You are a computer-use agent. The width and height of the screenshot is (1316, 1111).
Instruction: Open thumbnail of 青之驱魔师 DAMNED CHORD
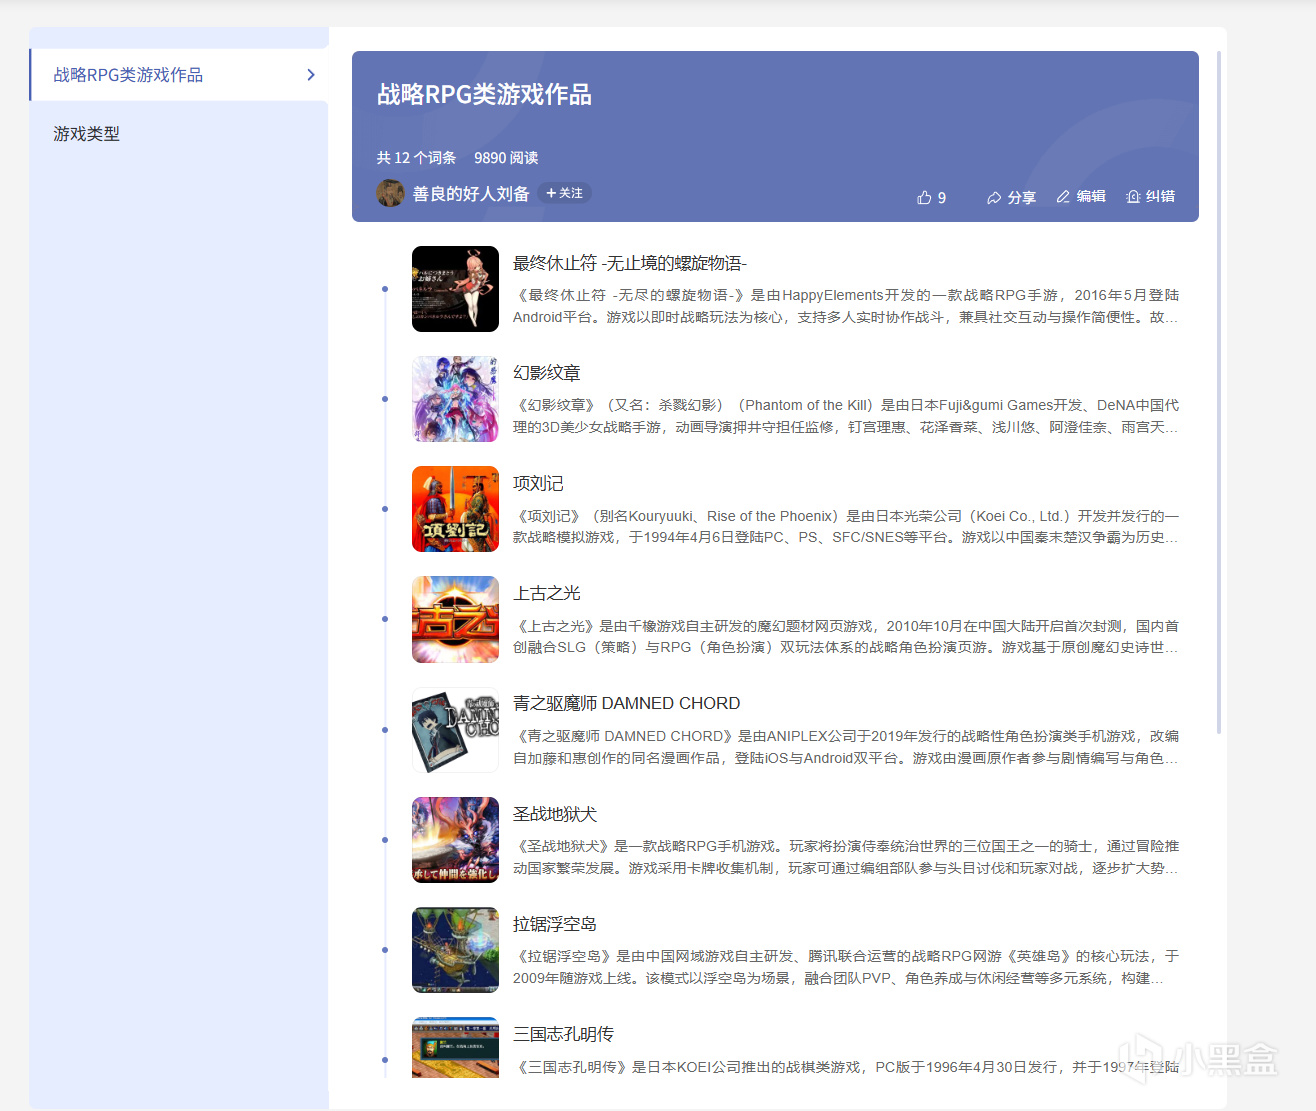pyautogui.click(x=455, y=730)
